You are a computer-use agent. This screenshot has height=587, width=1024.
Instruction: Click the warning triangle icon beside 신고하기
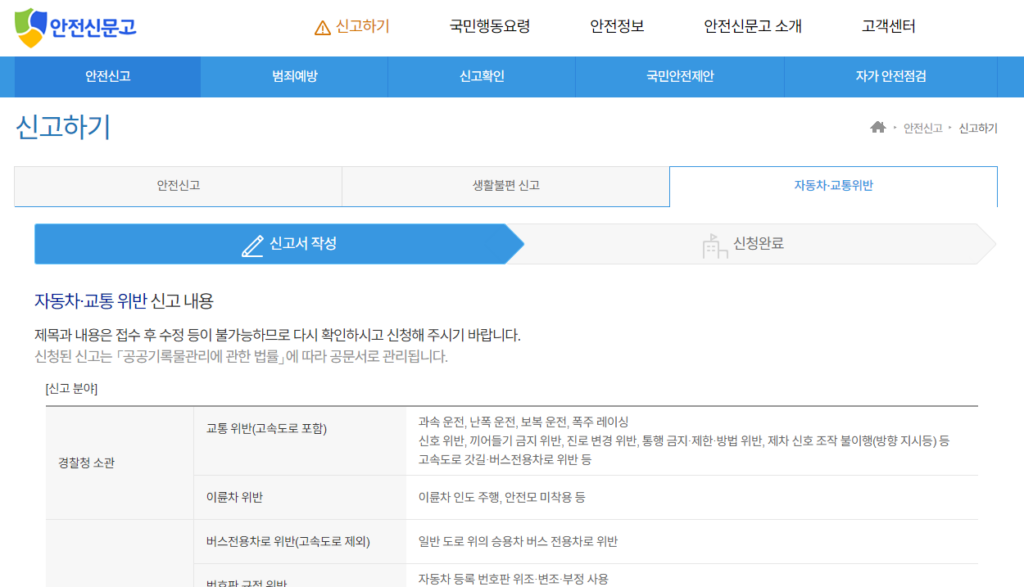click(x=322, y=28)
